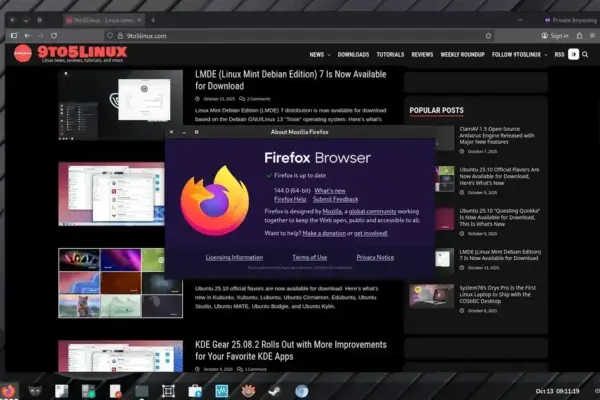The image size is (600, 400).
Task: Select the 9to5Linux - Linux news tab
Action: [104, 20]
